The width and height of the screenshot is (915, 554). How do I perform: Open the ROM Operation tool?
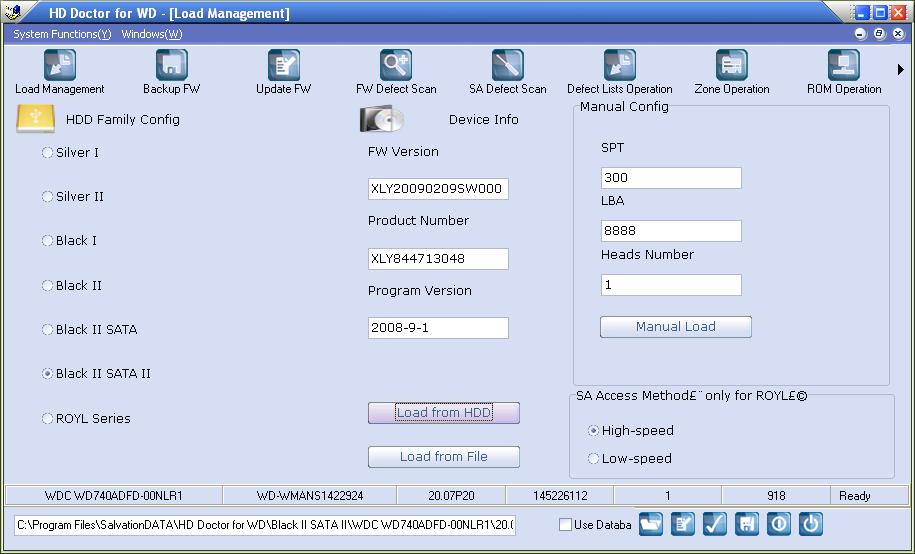pyautogui.click(x=844, y=65)
